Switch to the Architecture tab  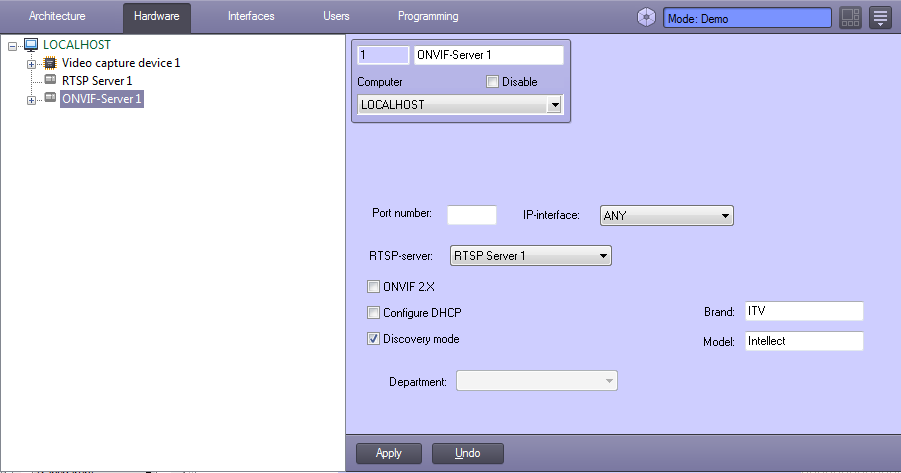pos(57,17)
